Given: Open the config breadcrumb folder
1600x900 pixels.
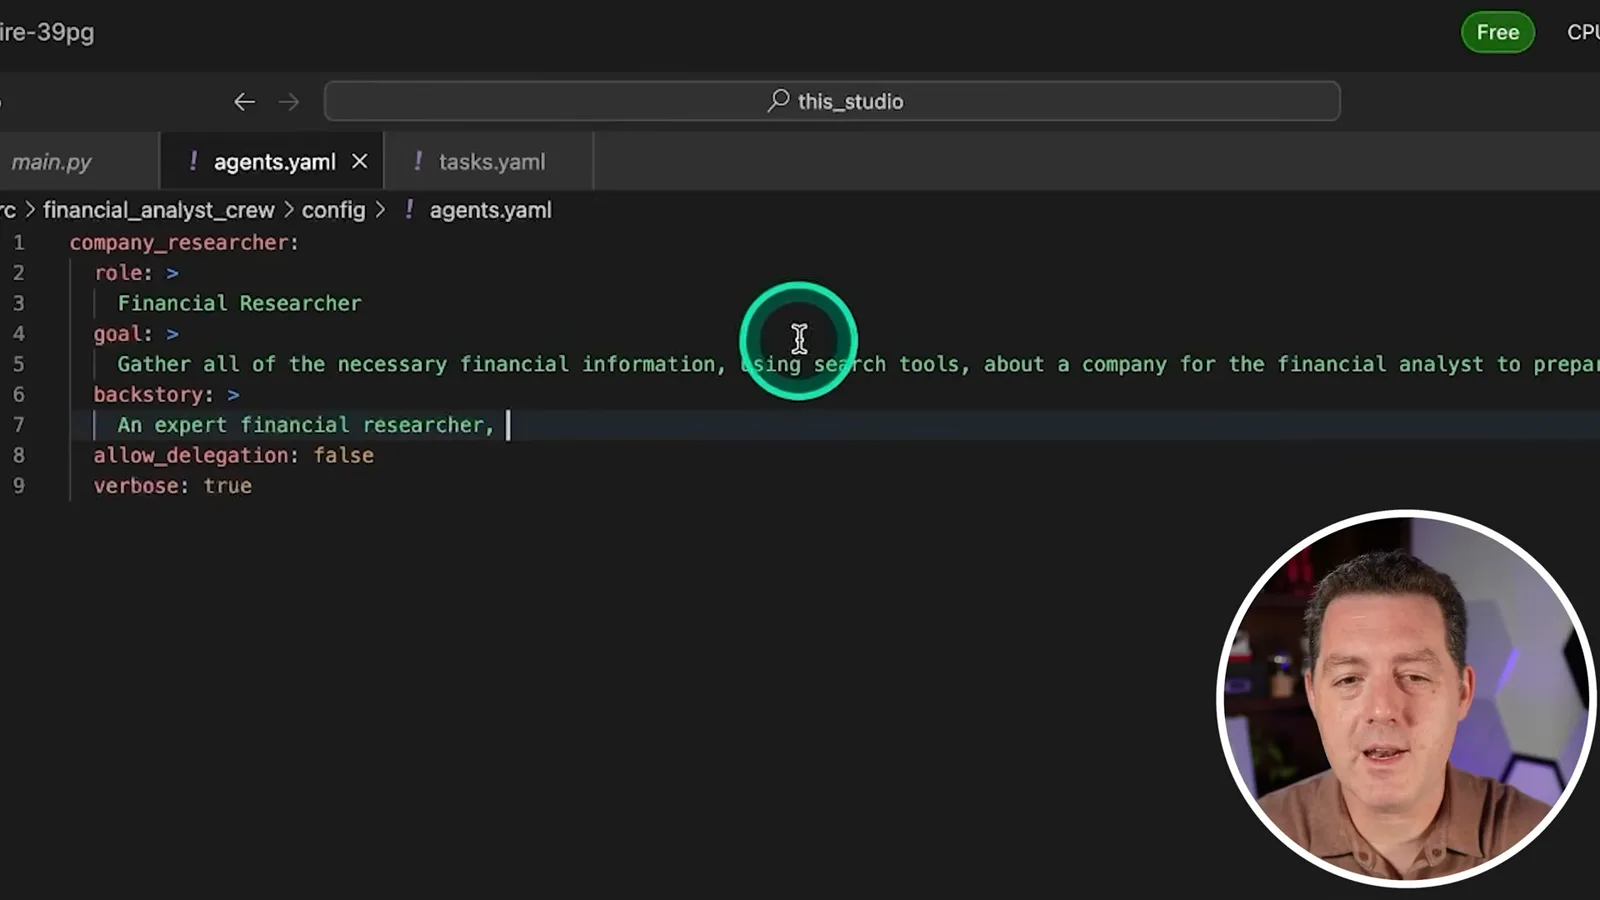Looking at the screenshot, I should tap(333, 210).
